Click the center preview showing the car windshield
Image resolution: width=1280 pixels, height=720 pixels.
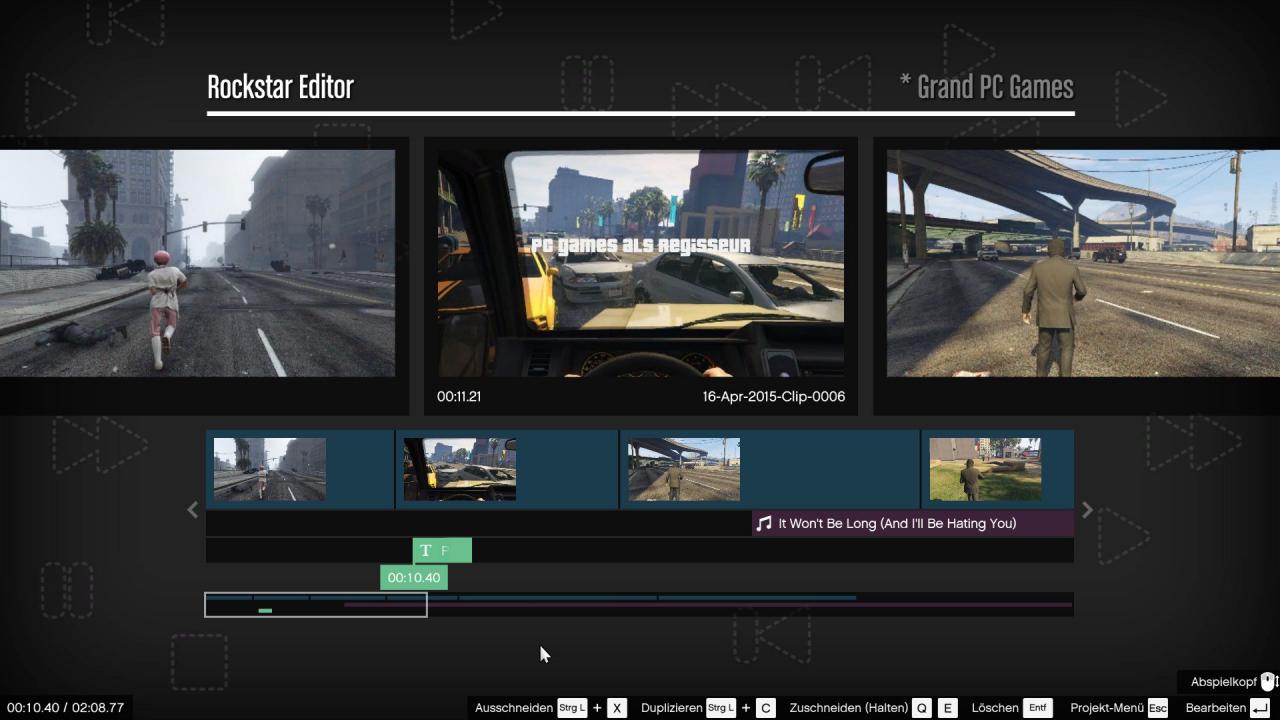pyautogui.click(x=641, y=263)
